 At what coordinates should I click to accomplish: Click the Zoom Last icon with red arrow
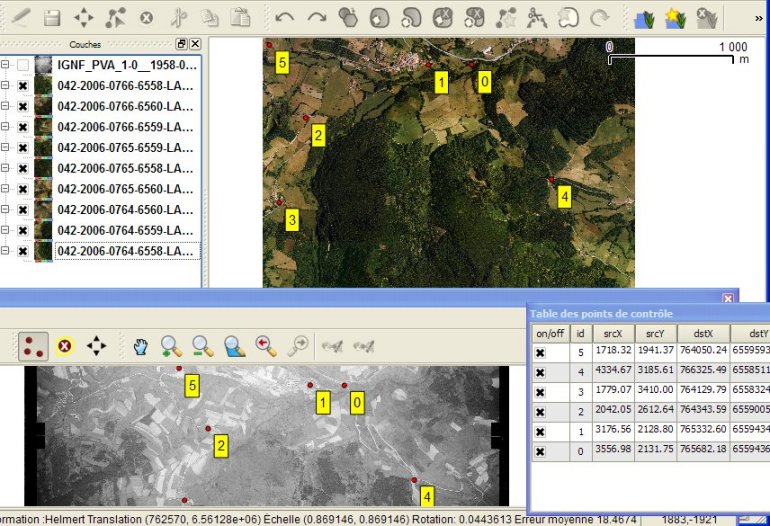[x=266, y=346]
